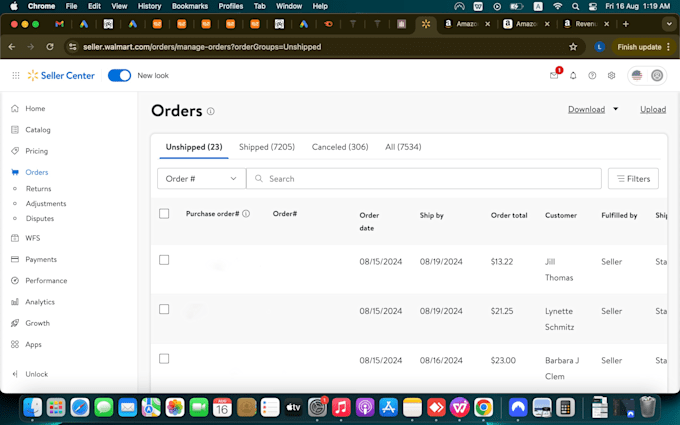
Task: Click the info icon beside Orders heading
Action: coord(211,111)
